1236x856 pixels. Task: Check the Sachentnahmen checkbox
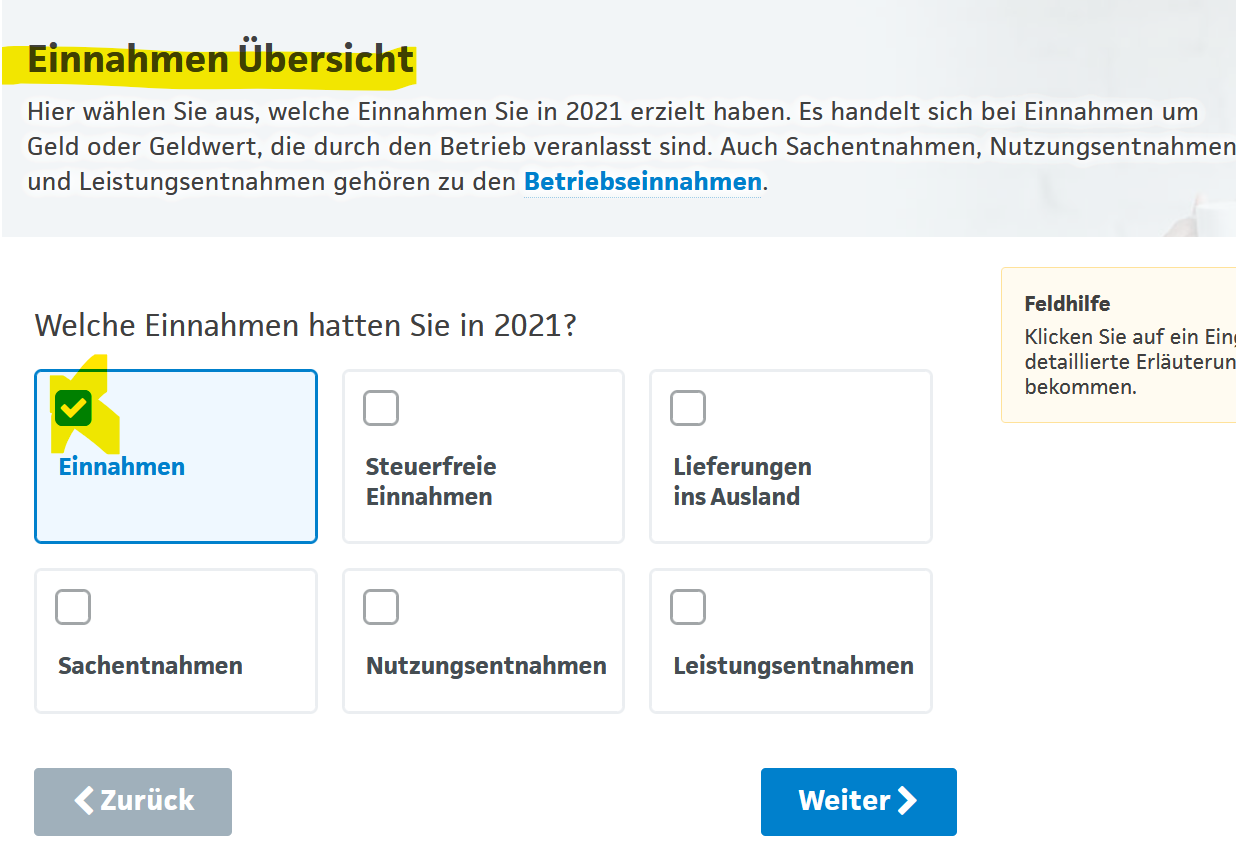point(73,607)
